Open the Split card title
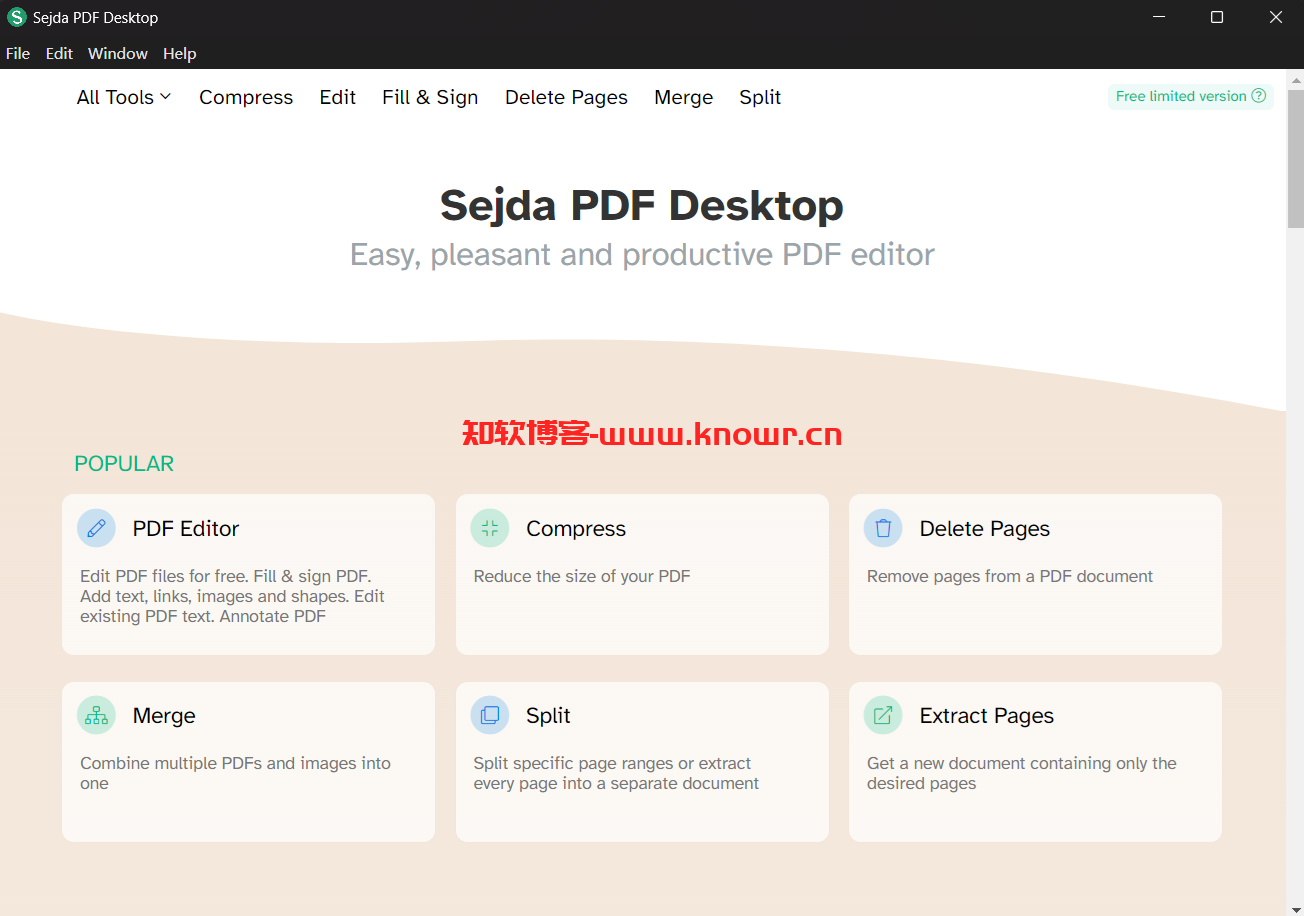Screen dimensions: 1304x916 [x=548, y=716]
